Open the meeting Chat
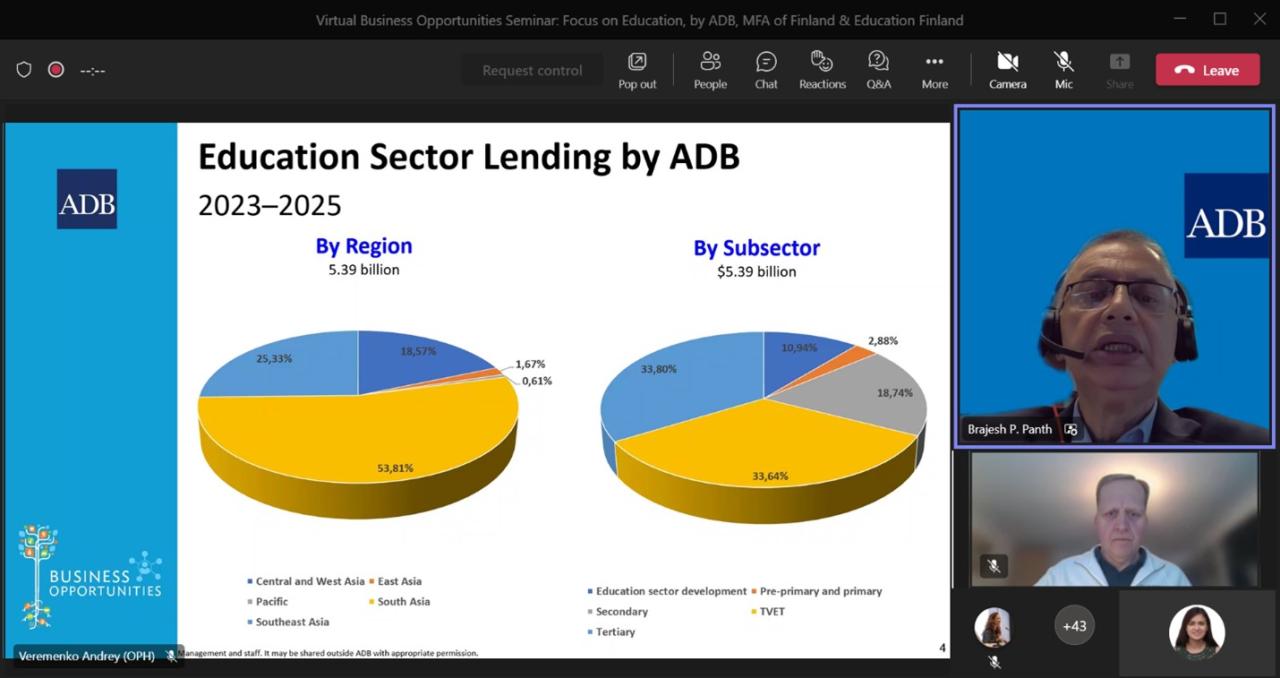 point(766,70)
